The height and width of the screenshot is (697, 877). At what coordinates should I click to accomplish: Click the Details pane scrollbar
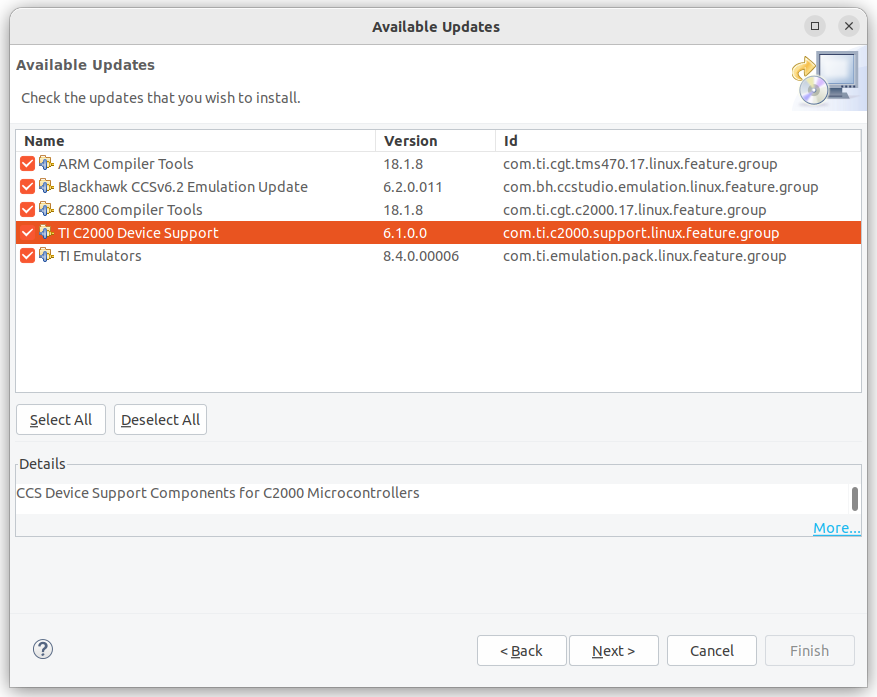855,498
